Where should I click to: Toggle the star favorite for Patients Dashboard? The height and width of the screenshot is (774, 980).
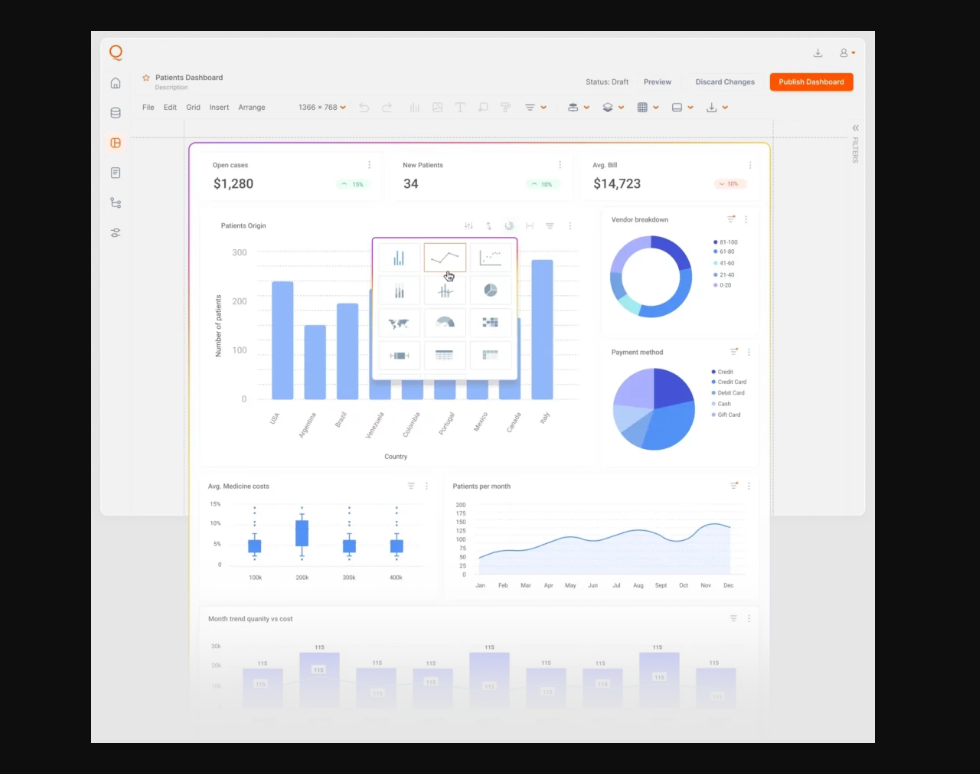coord(146,78)
